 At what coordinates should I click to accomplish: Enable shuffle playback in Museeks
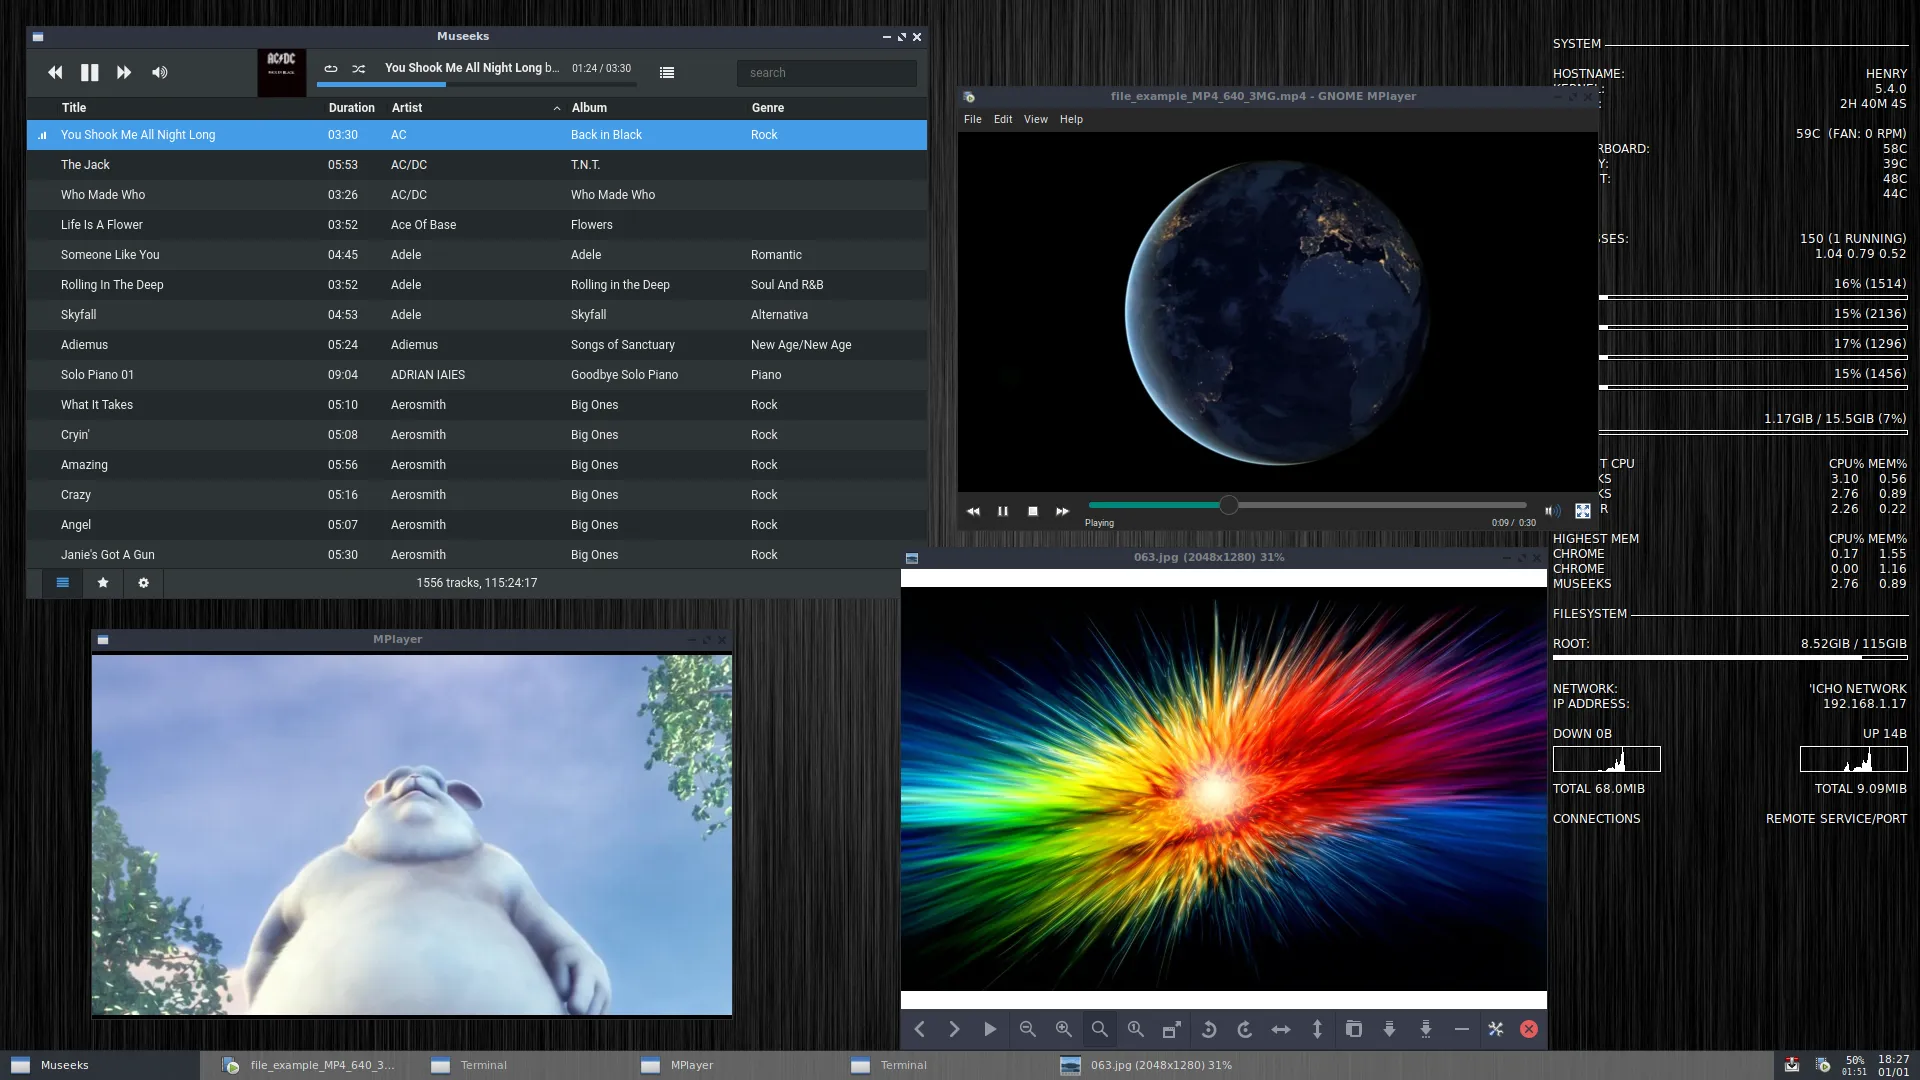pyautogui.click(x=358, y=69)
